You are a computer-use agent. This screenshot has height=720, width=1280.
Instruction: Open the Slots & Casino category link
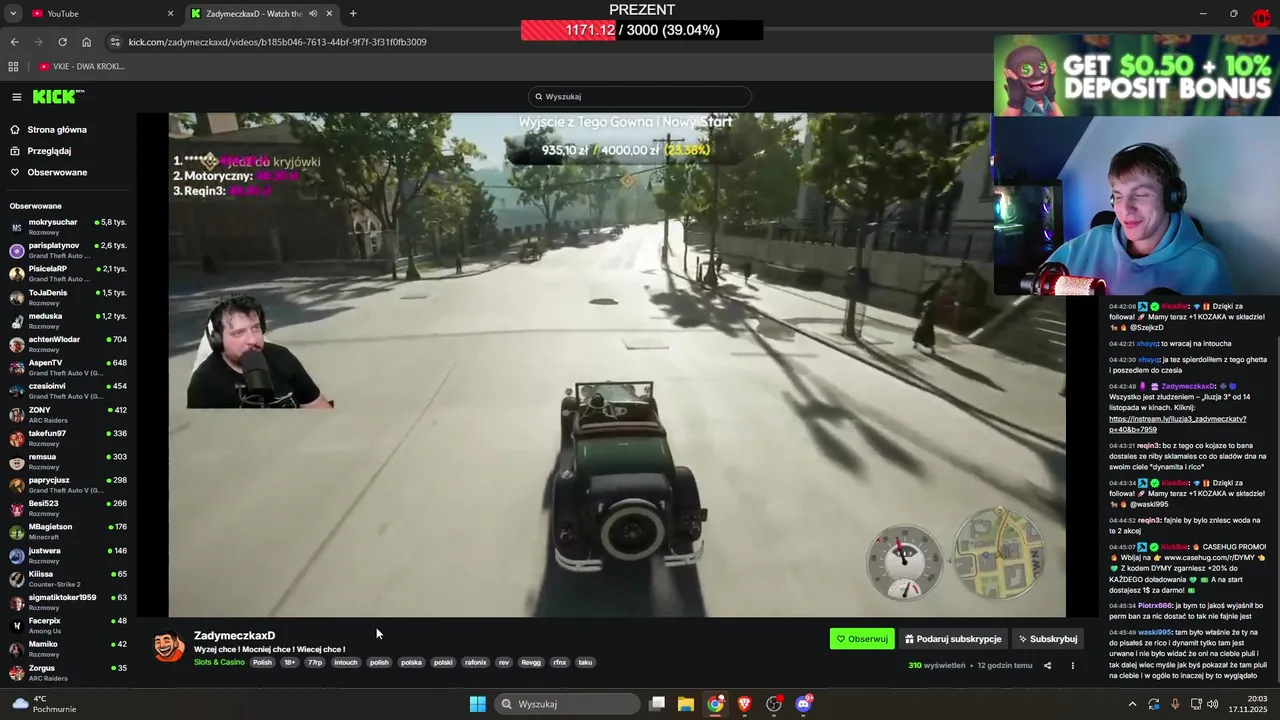click(x=219, y=663)
